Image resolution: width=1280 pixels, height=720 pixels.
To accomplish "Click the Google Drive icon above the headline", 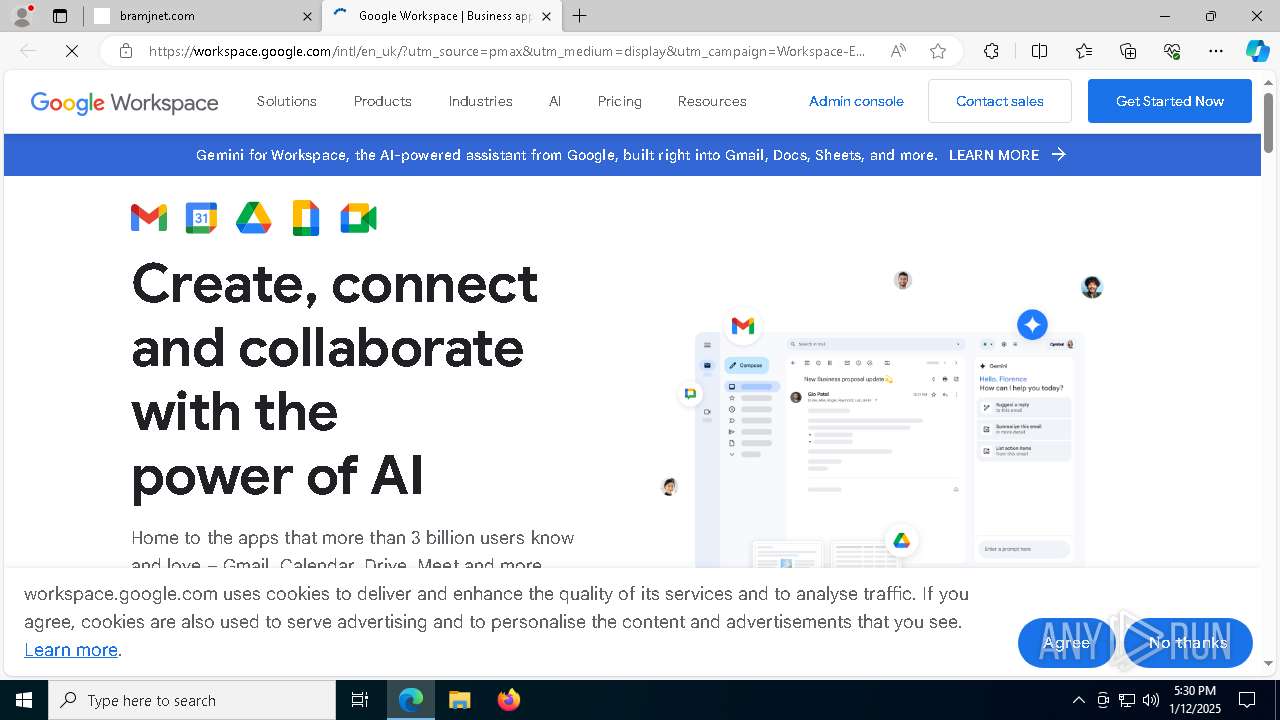I will click(253, 218).
